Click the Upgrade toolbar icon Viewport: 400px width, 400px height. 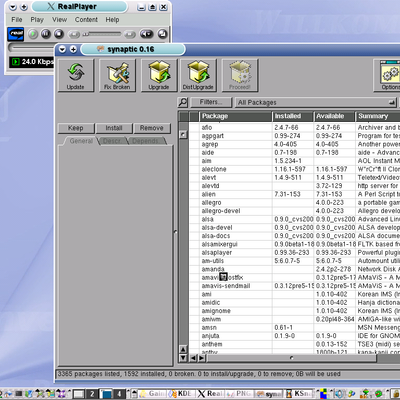coord(159,75)
